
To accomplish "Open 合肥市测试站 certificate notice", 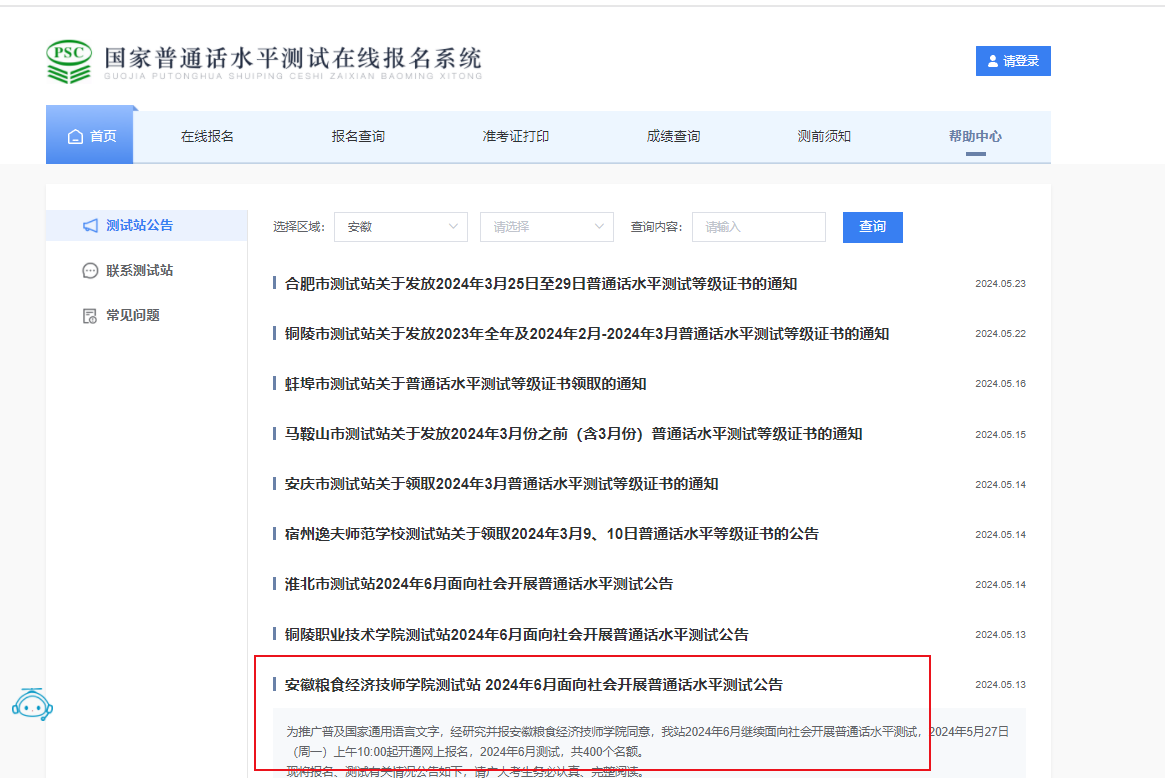I will click(x=541, y=284).
